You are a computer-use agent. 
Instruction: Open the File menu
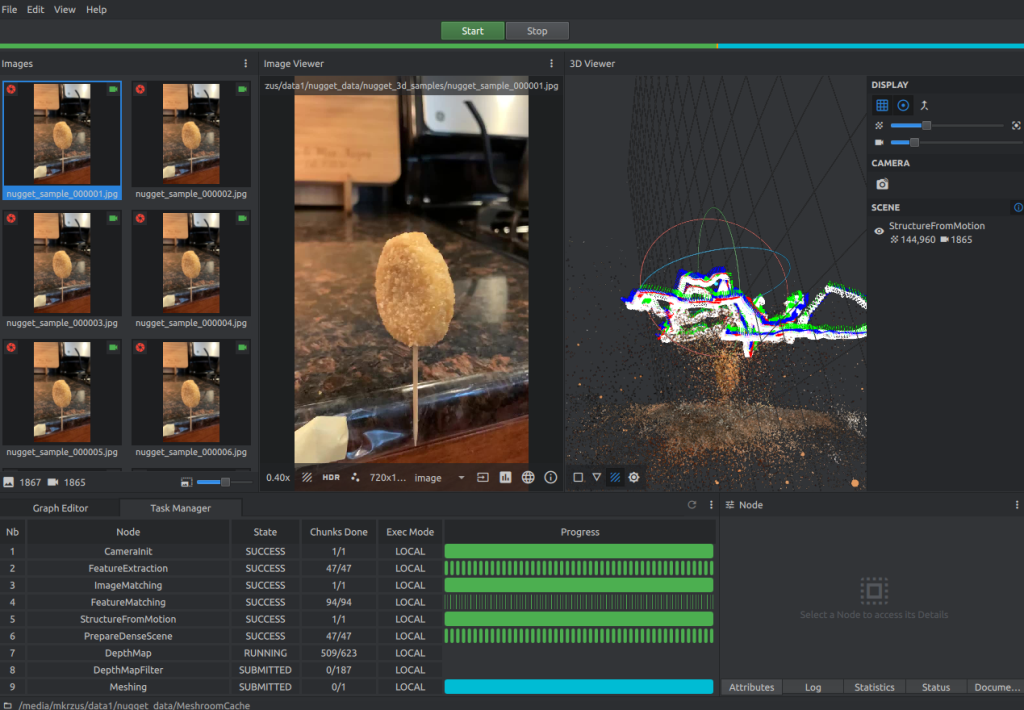tap(9, 9)
